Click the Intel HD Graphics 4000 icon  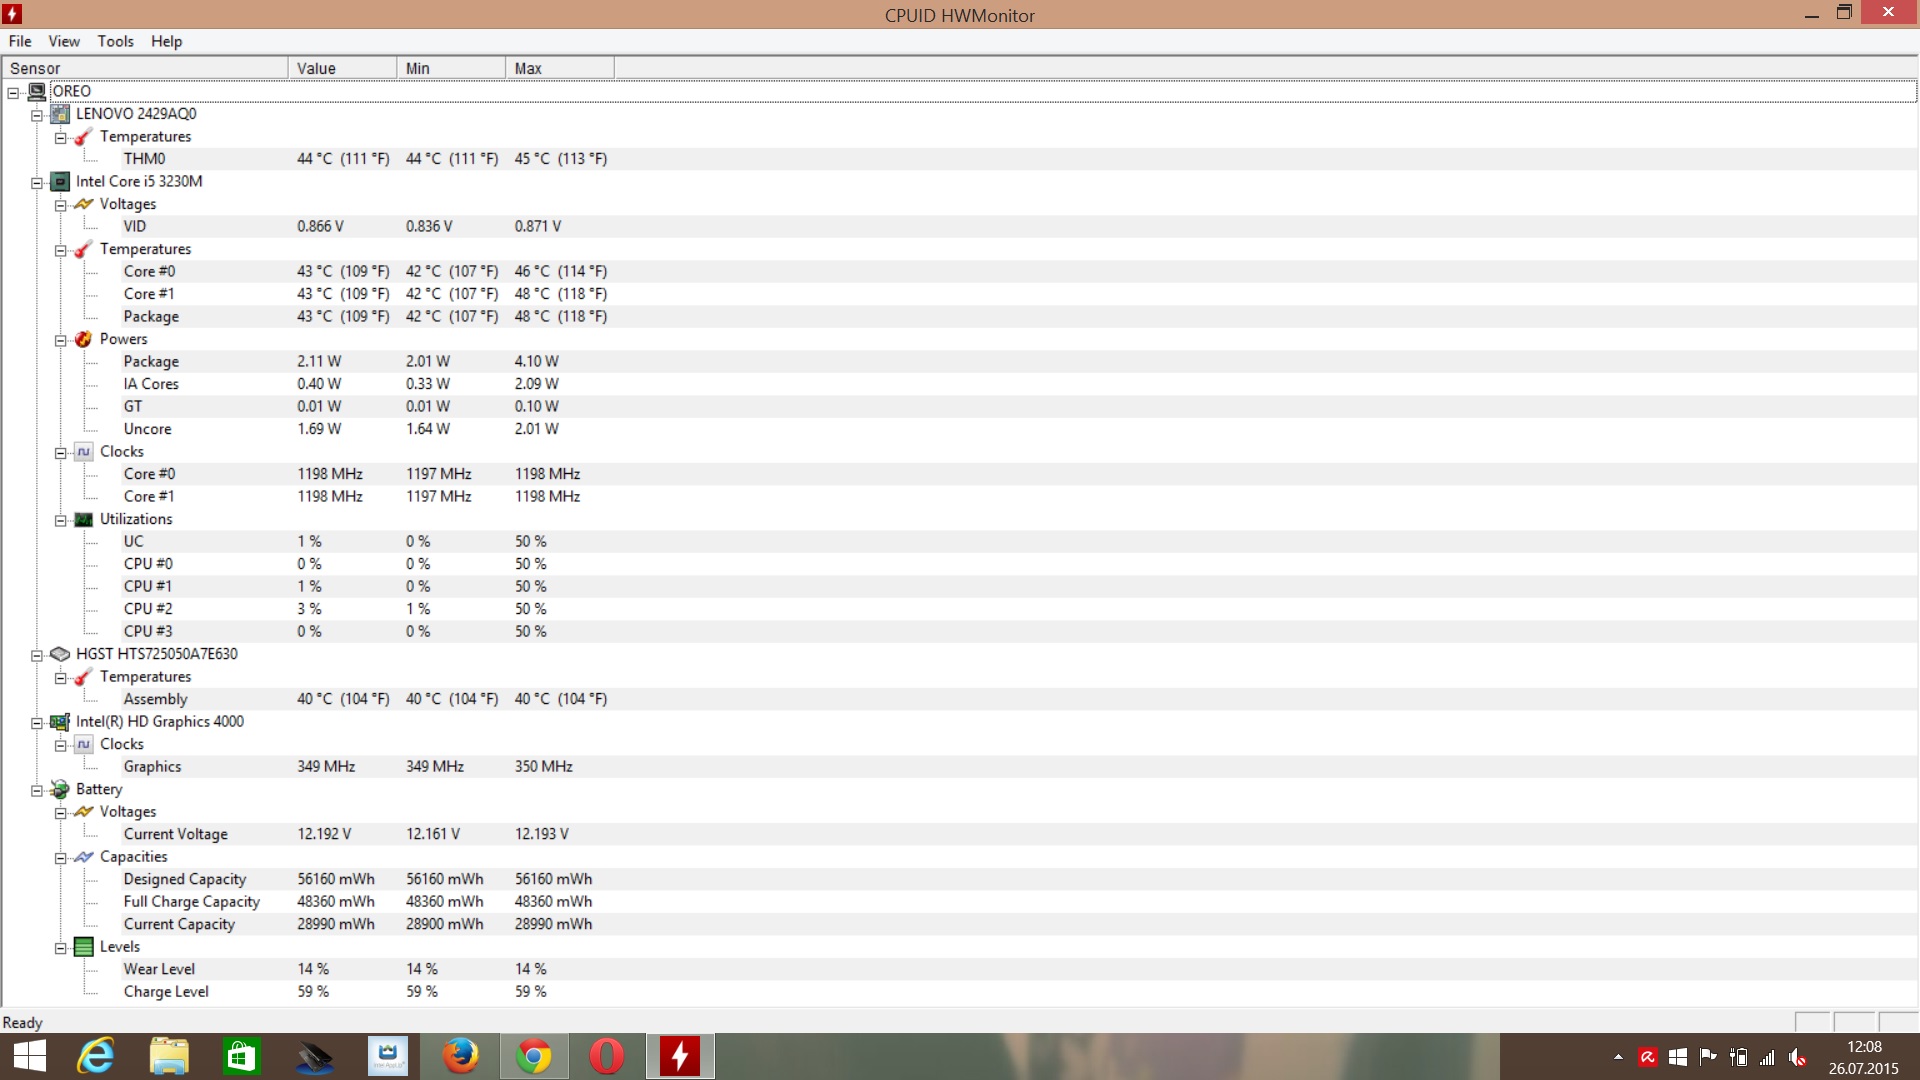coord(60,722)
